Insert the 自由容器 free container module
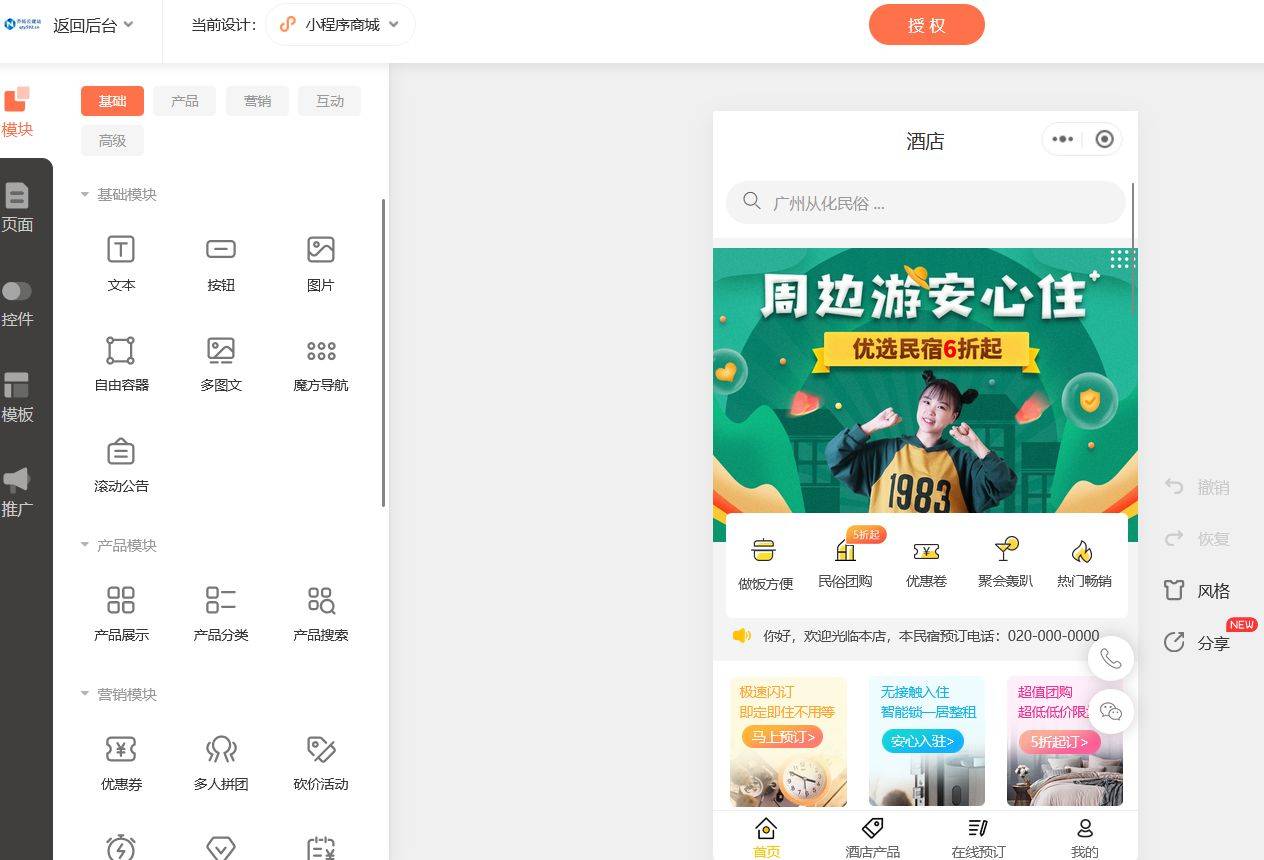 pyautogui.click(x=121, y=363)
